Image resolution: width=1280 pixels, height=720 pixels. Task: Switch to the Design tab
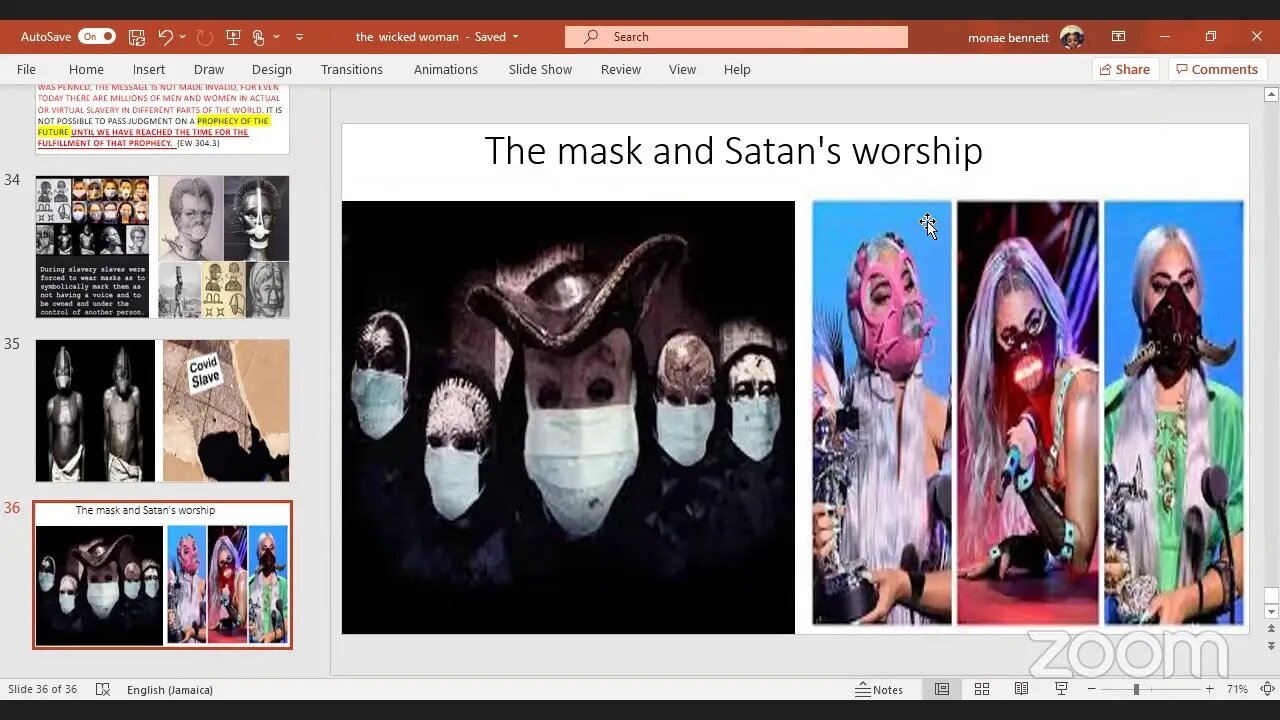[272, 69]
